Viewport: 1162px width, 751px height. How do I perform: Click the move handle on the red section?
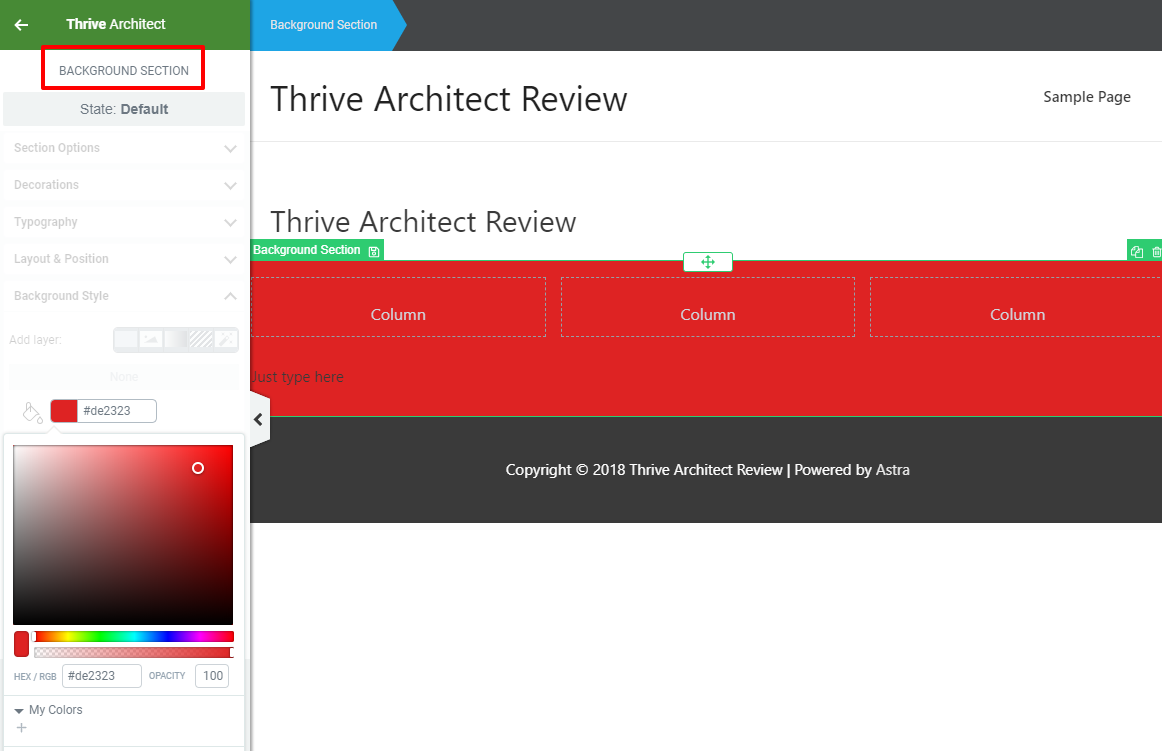708,262
